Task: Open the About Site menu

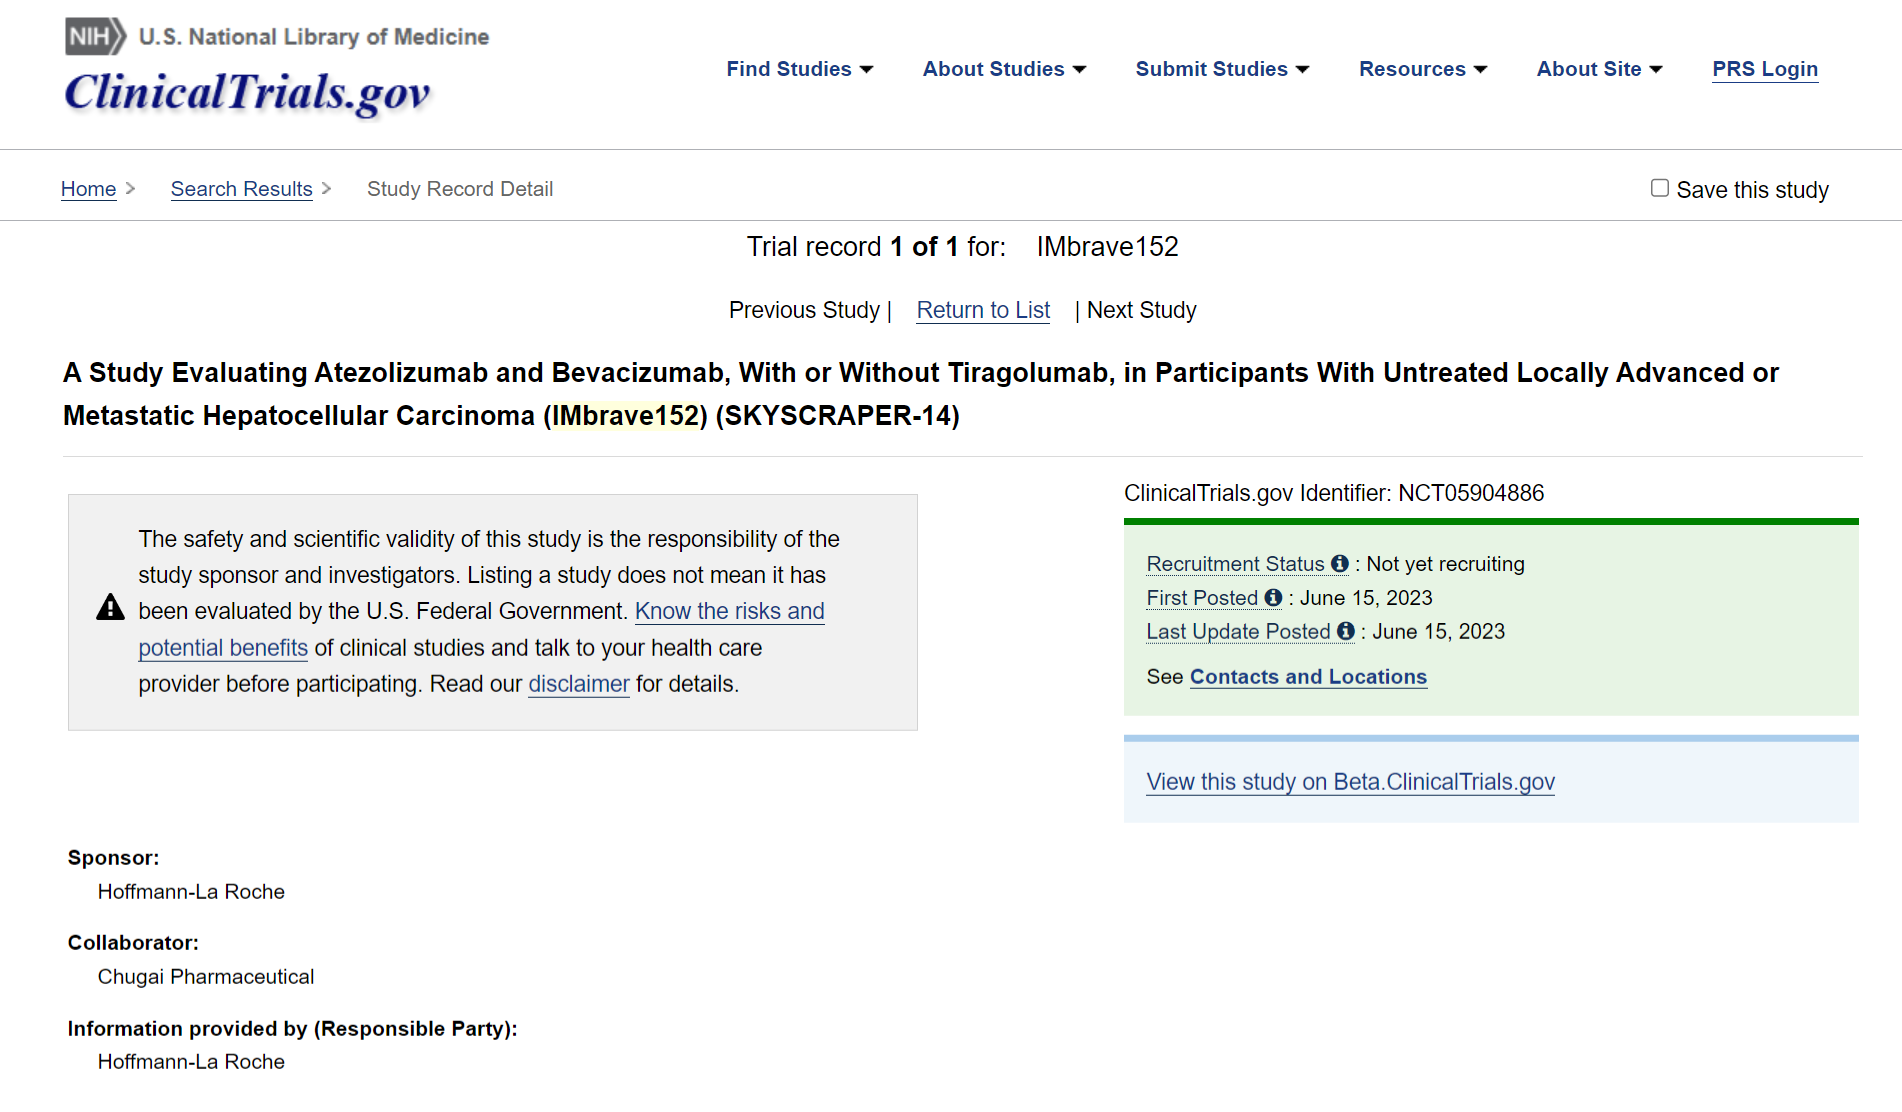Action: 1599,69
